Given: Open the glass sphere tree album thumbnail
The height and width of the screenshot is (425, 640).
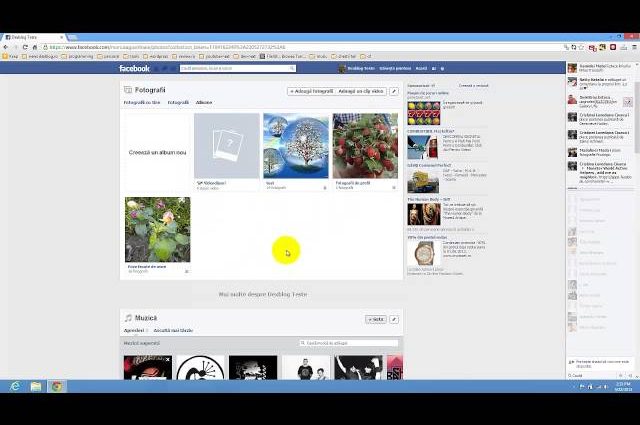Looking at the screenshot, I should click(x=296, y=146).
